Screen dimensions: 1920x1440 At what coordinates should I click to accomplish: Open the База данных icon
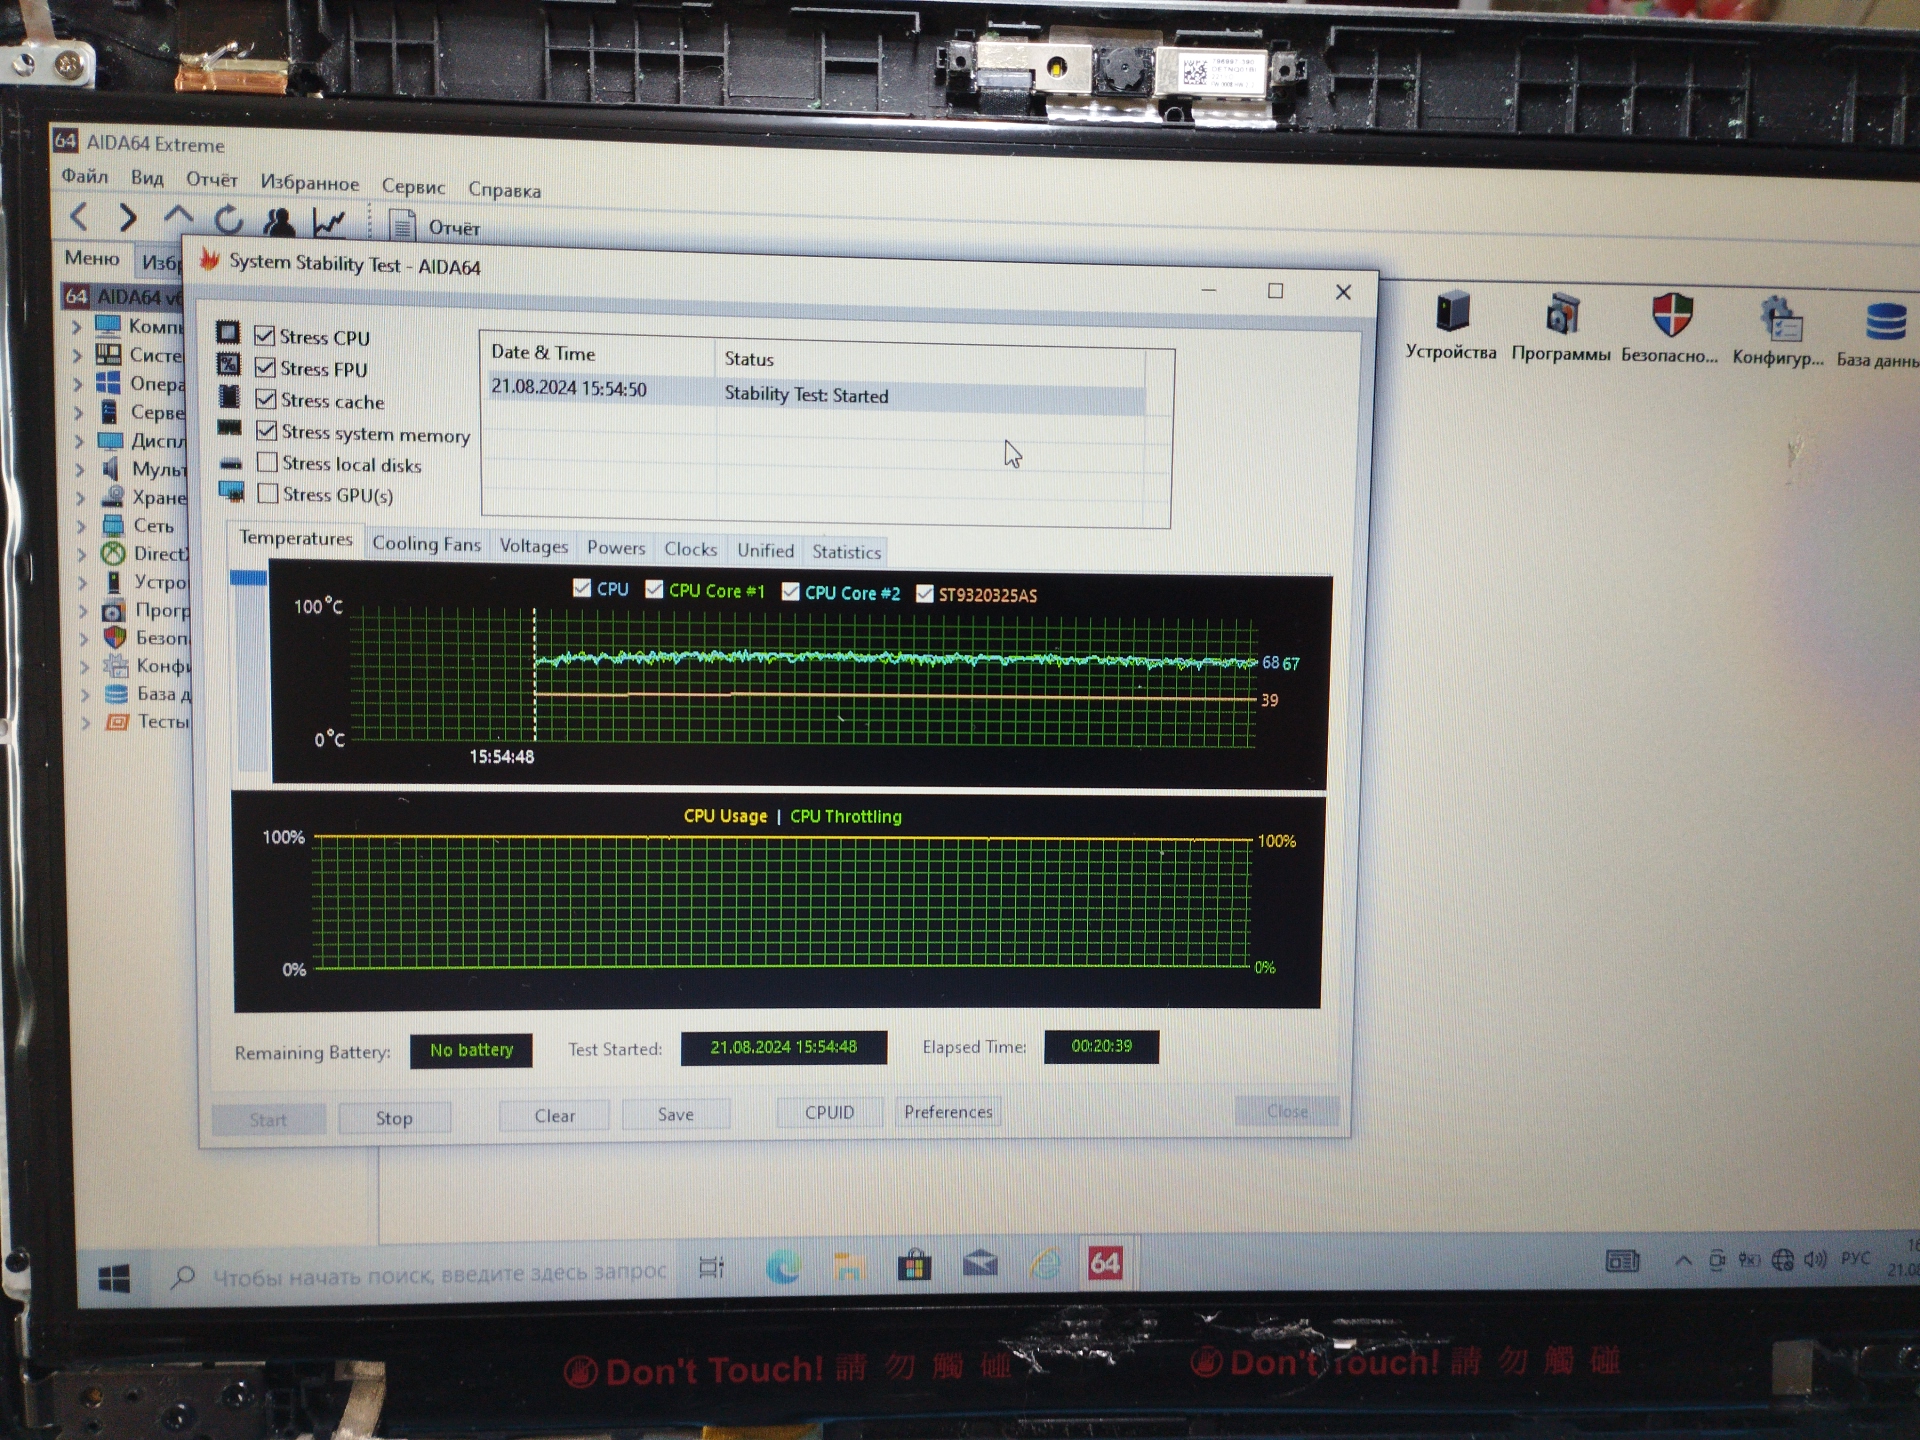1880,336
